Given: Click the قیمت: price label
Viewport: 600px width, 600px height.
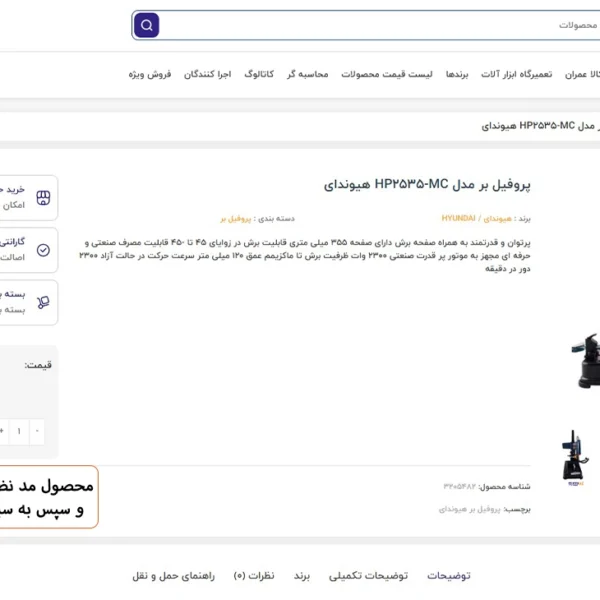Looking at the screenshot, I should (38, 365).
